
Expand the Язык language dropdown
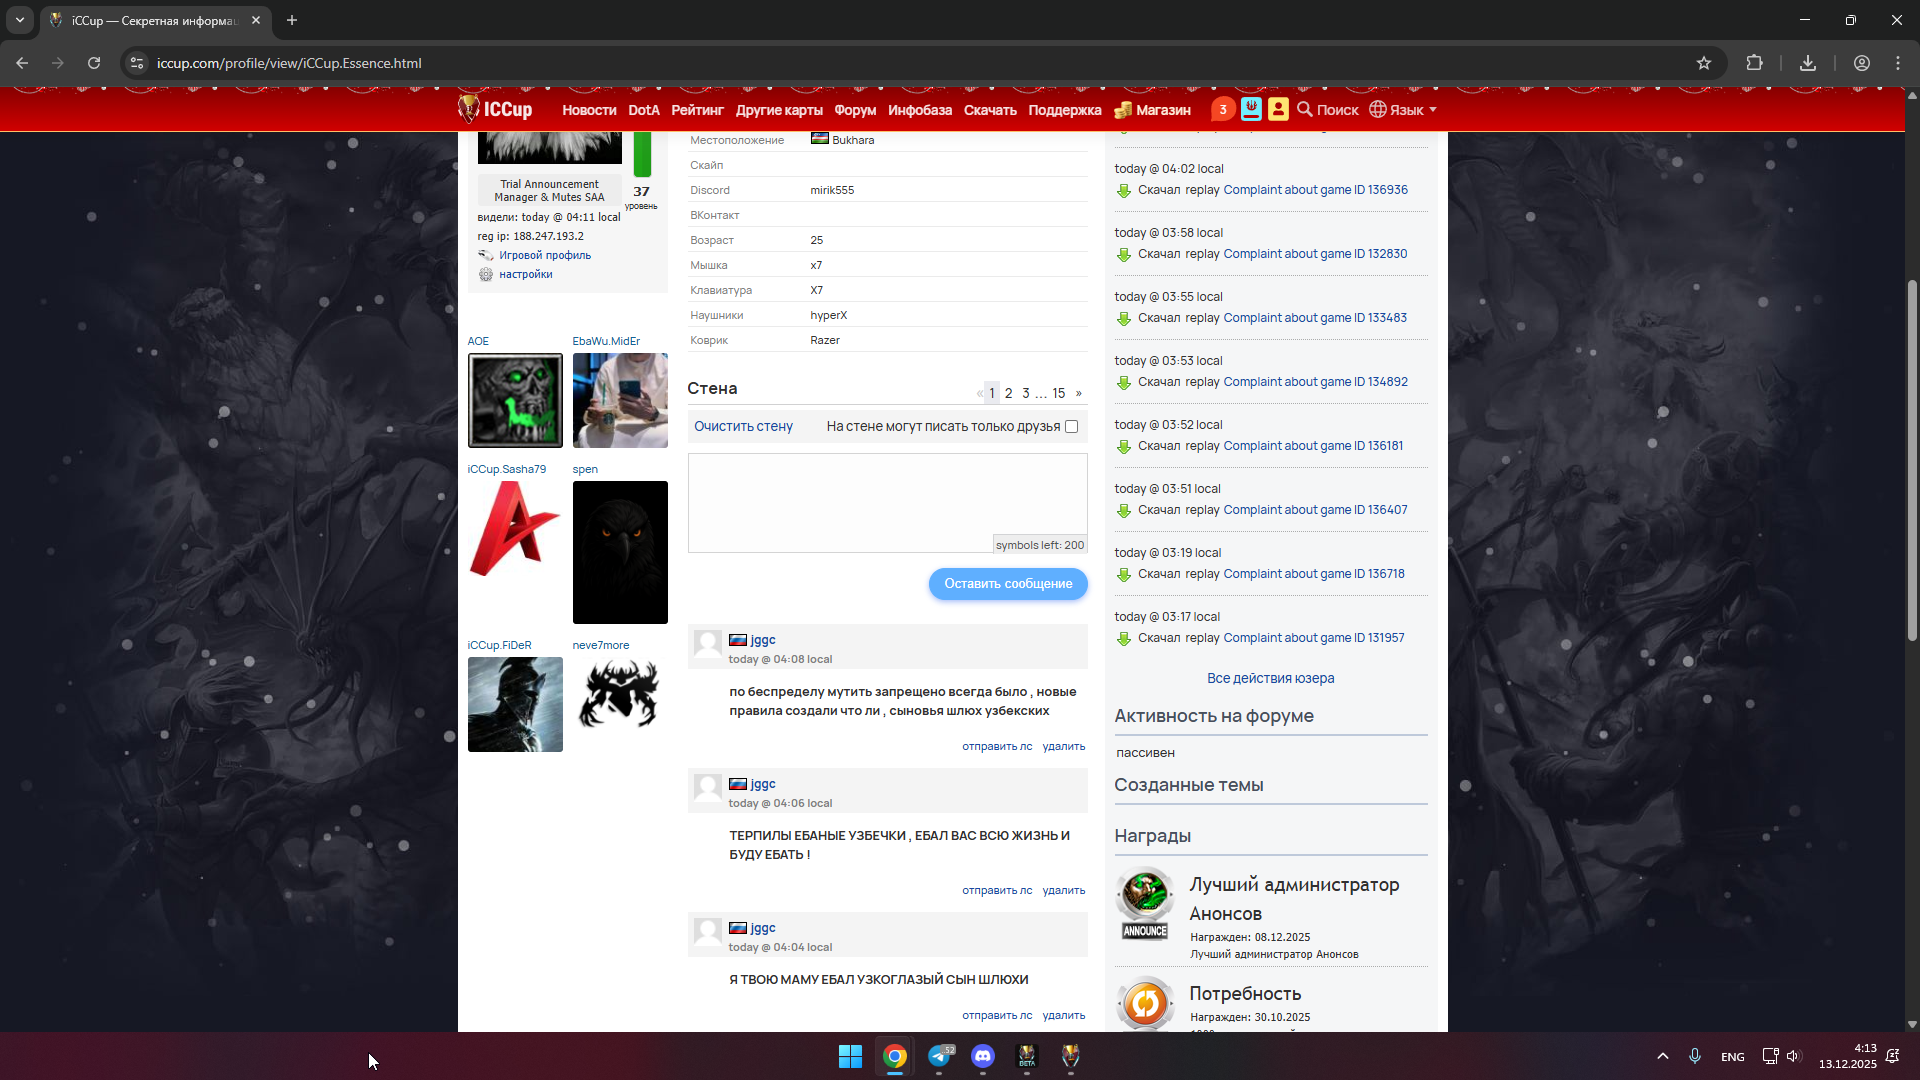click(1404, 110)
